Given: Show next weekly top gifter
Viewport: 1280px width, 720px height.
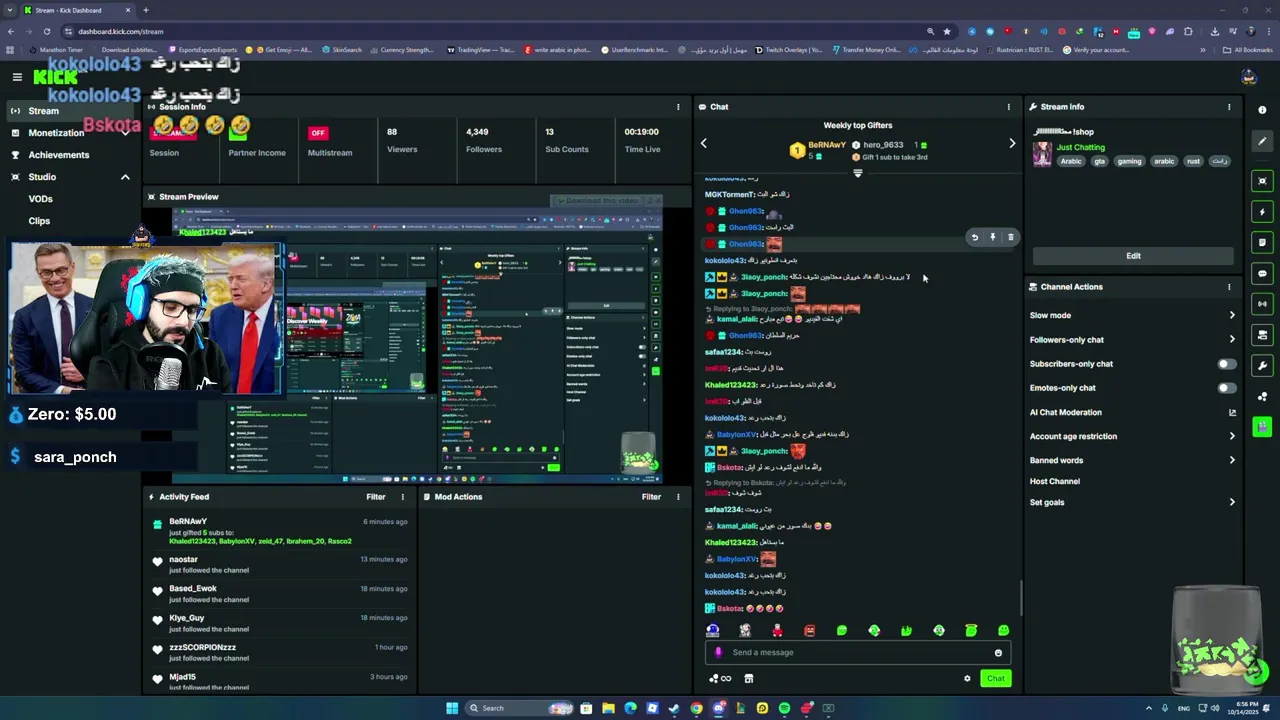Looking at the screenshot, I should tap(1012, 144).
